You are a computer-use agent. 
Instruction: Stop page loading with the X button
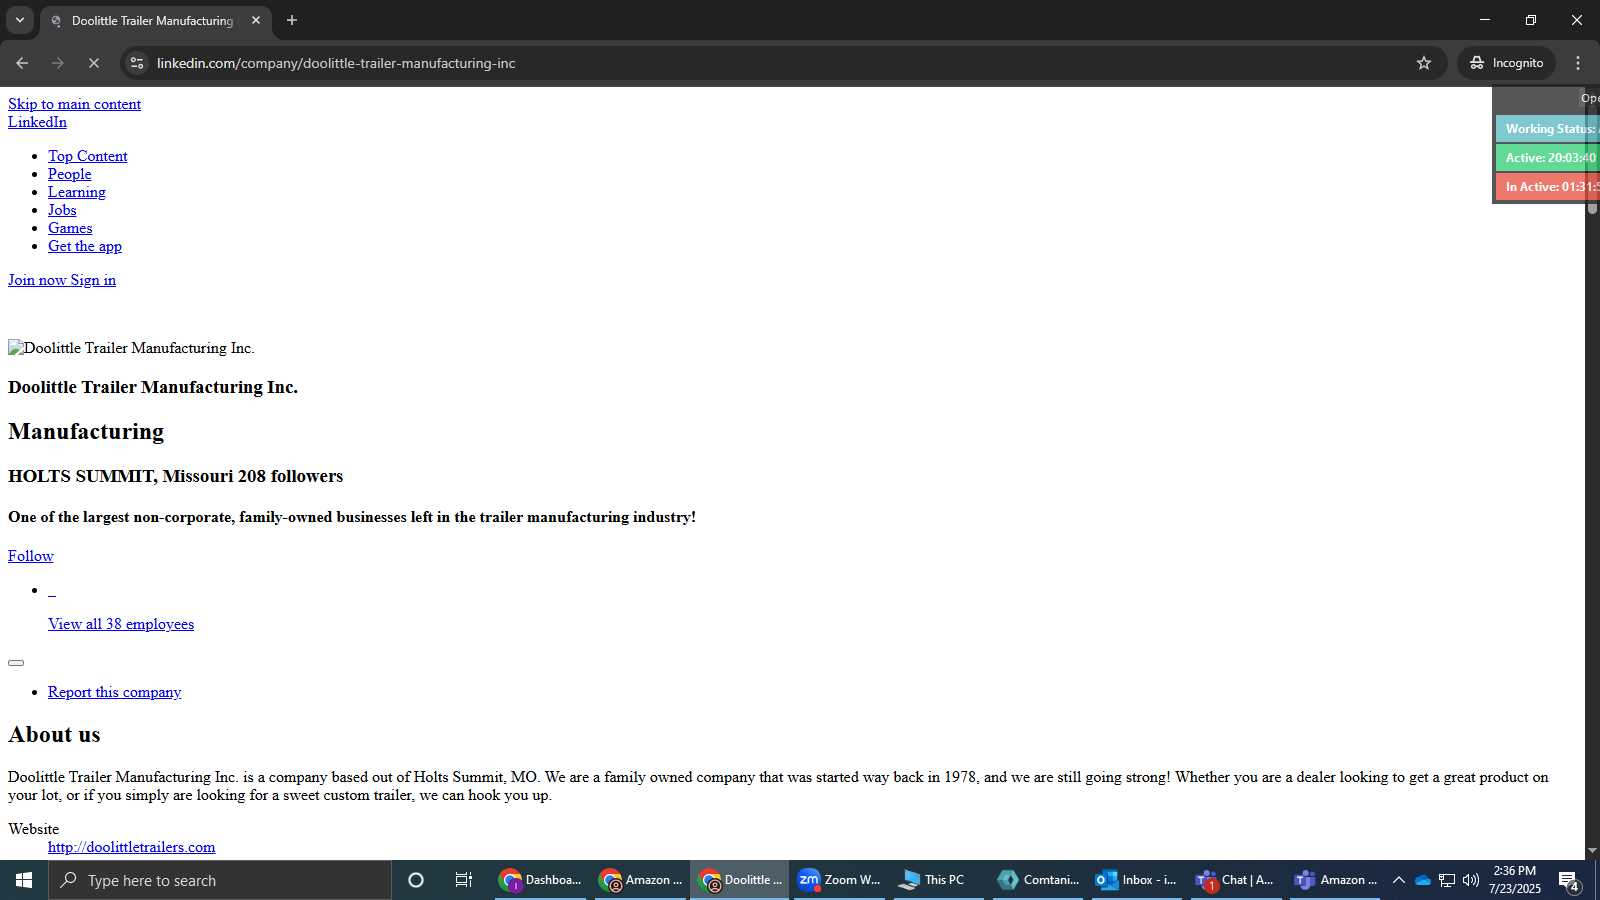pos(93,63)
